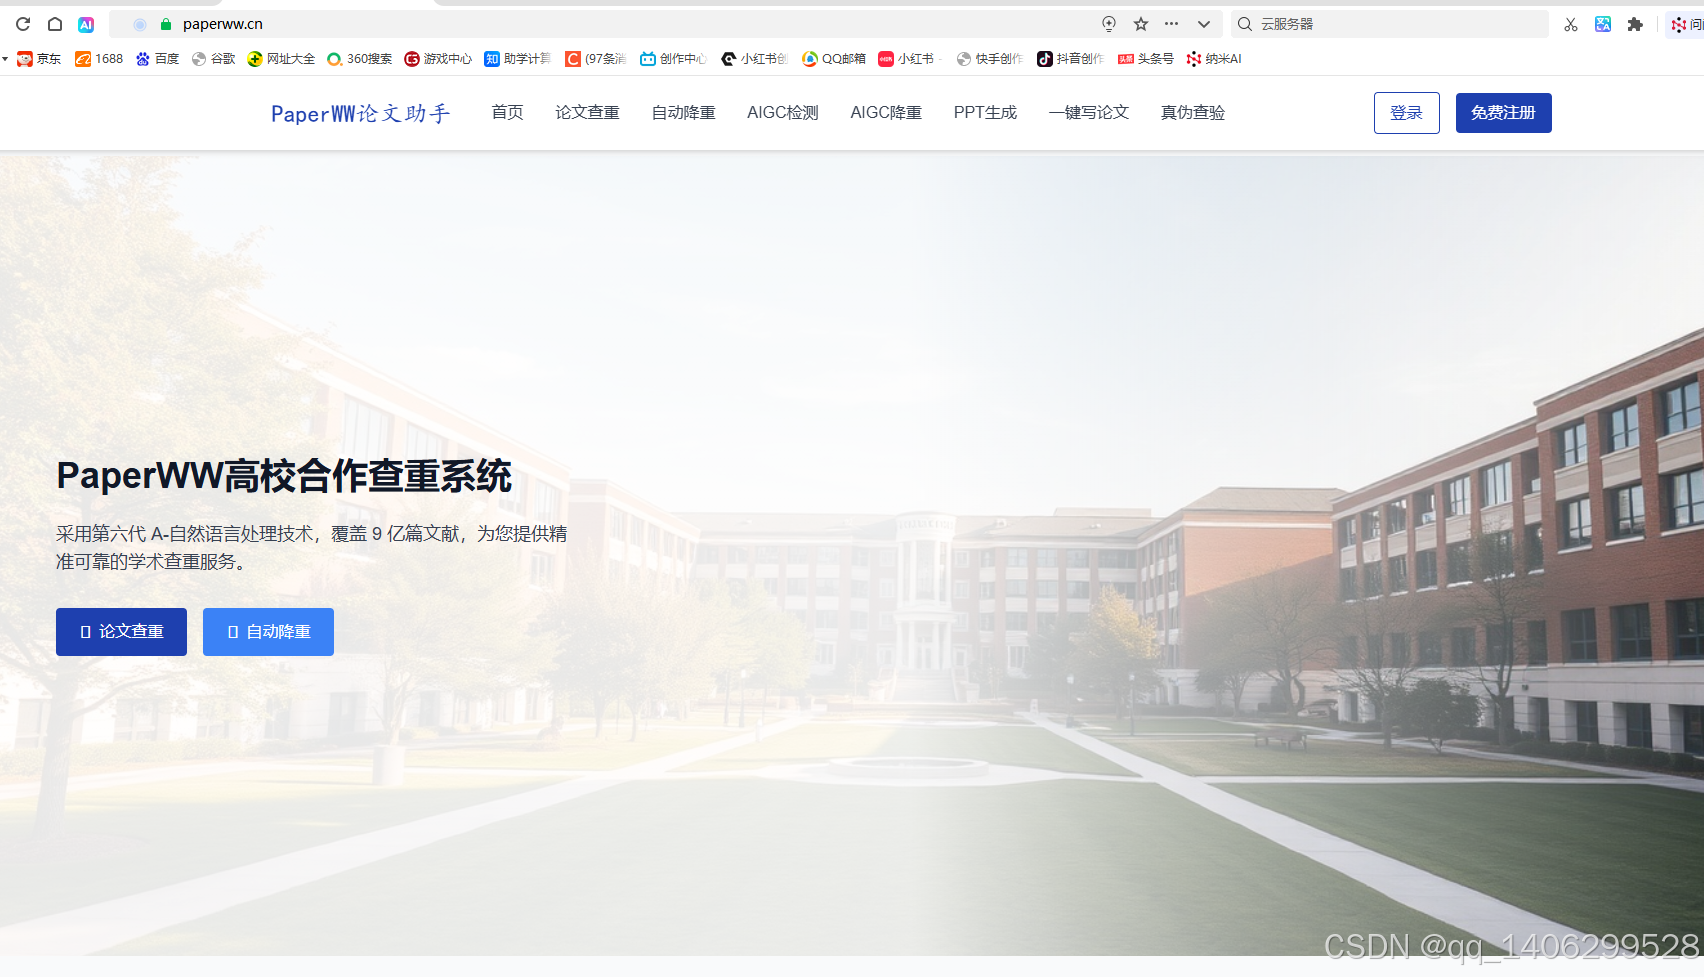Image resolution: width=1704 pixels, height=977 pixels.
Task: Click the 登录 button
Action: pyautogui.click(x=1406, y=112)
